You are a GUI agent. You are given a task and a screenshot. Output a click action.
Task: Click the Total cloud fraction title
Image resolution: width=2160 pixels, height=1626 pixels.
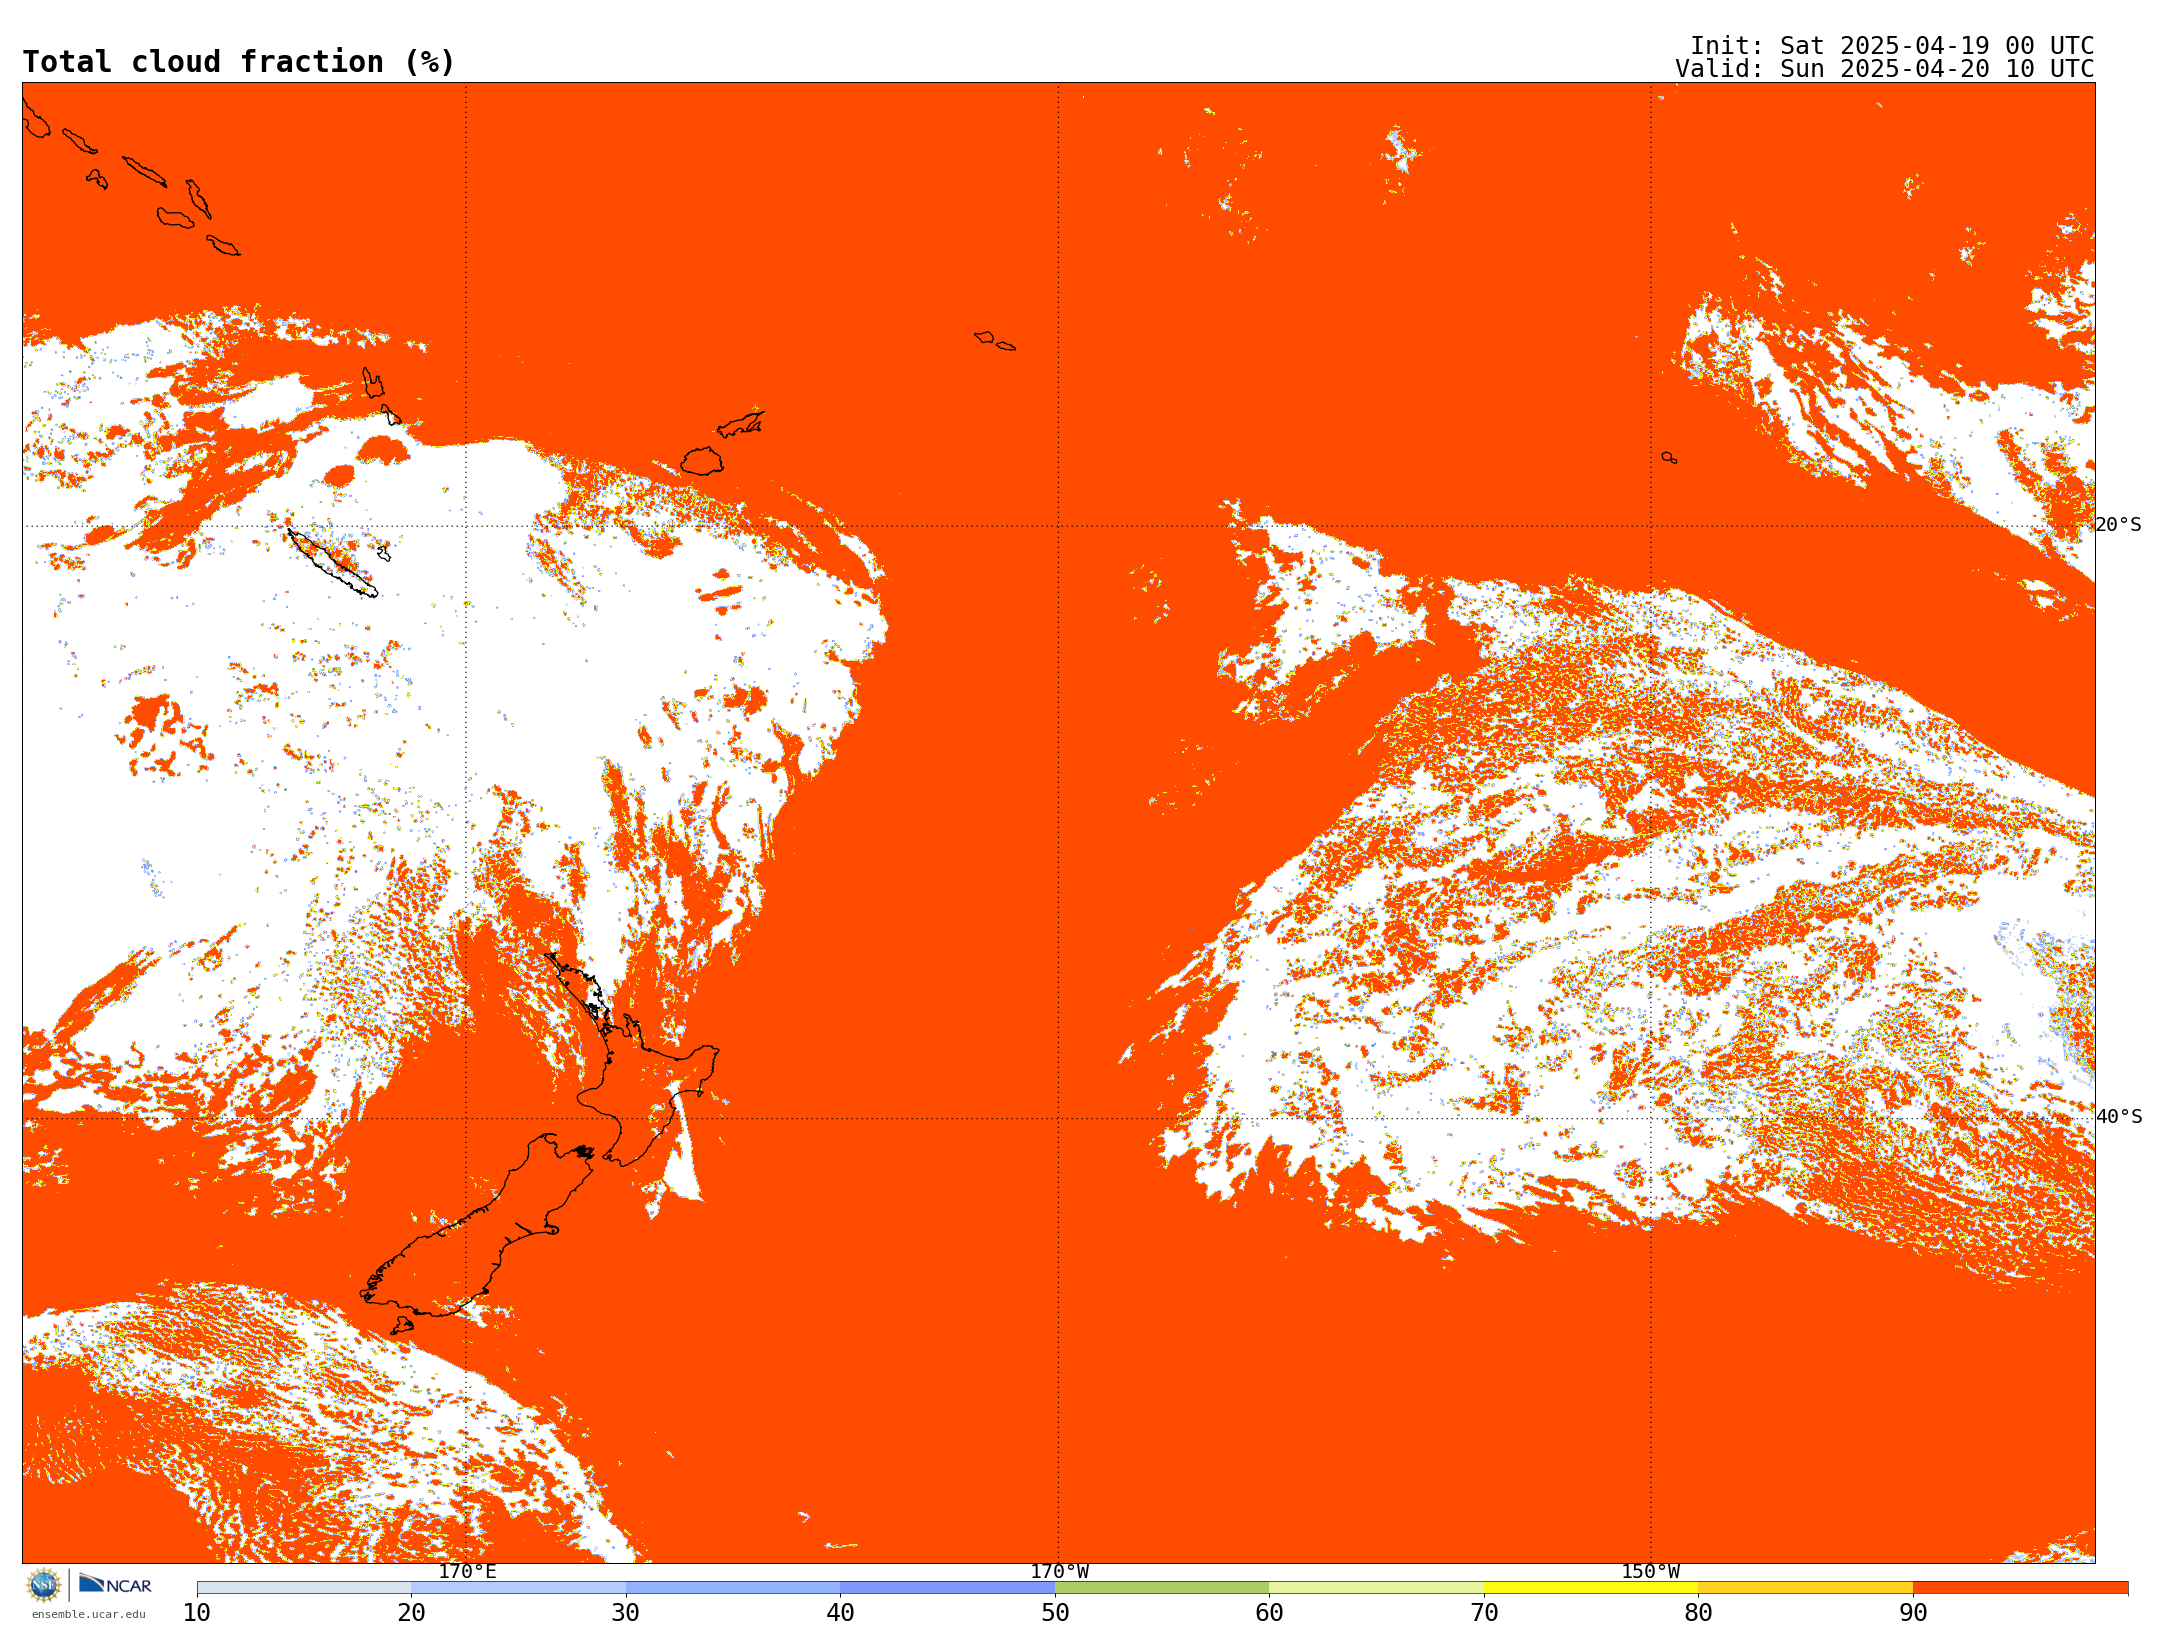(x=238, y=62)
